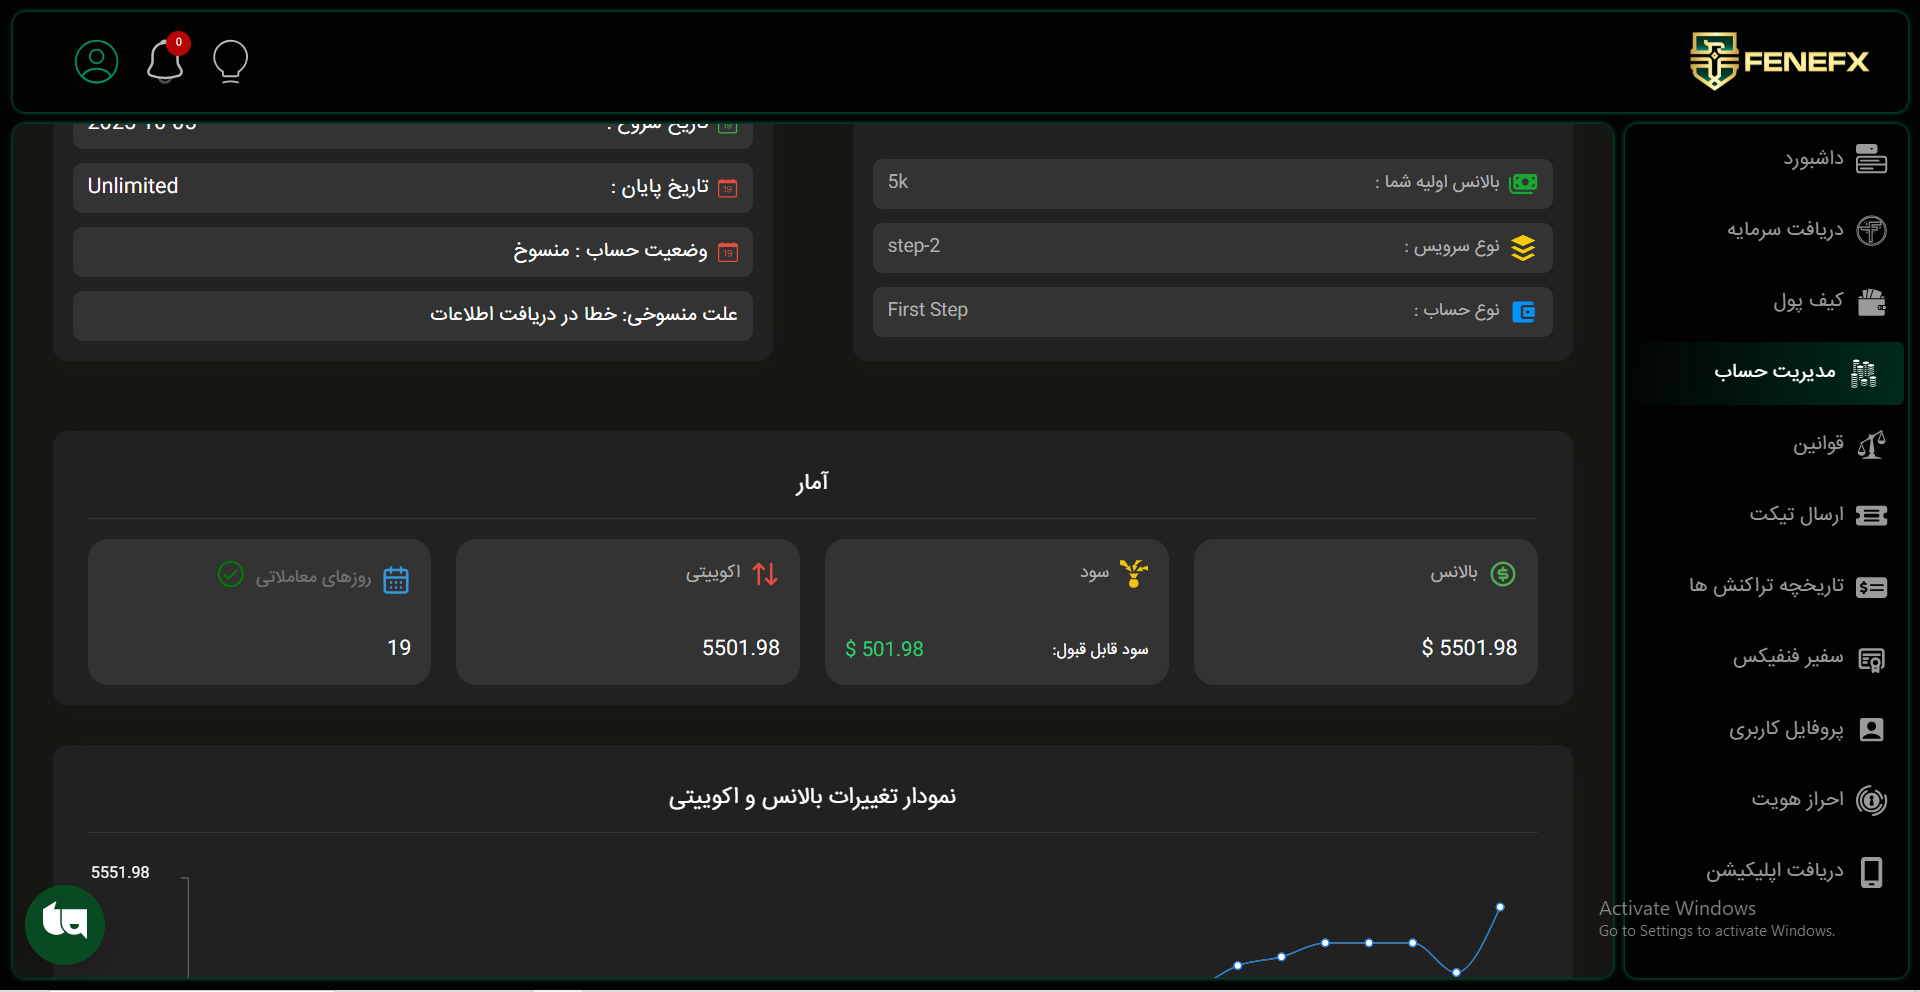Go to کیف پول wallet page
This screenshot has width=1920, height=992.
[1807, 301]
